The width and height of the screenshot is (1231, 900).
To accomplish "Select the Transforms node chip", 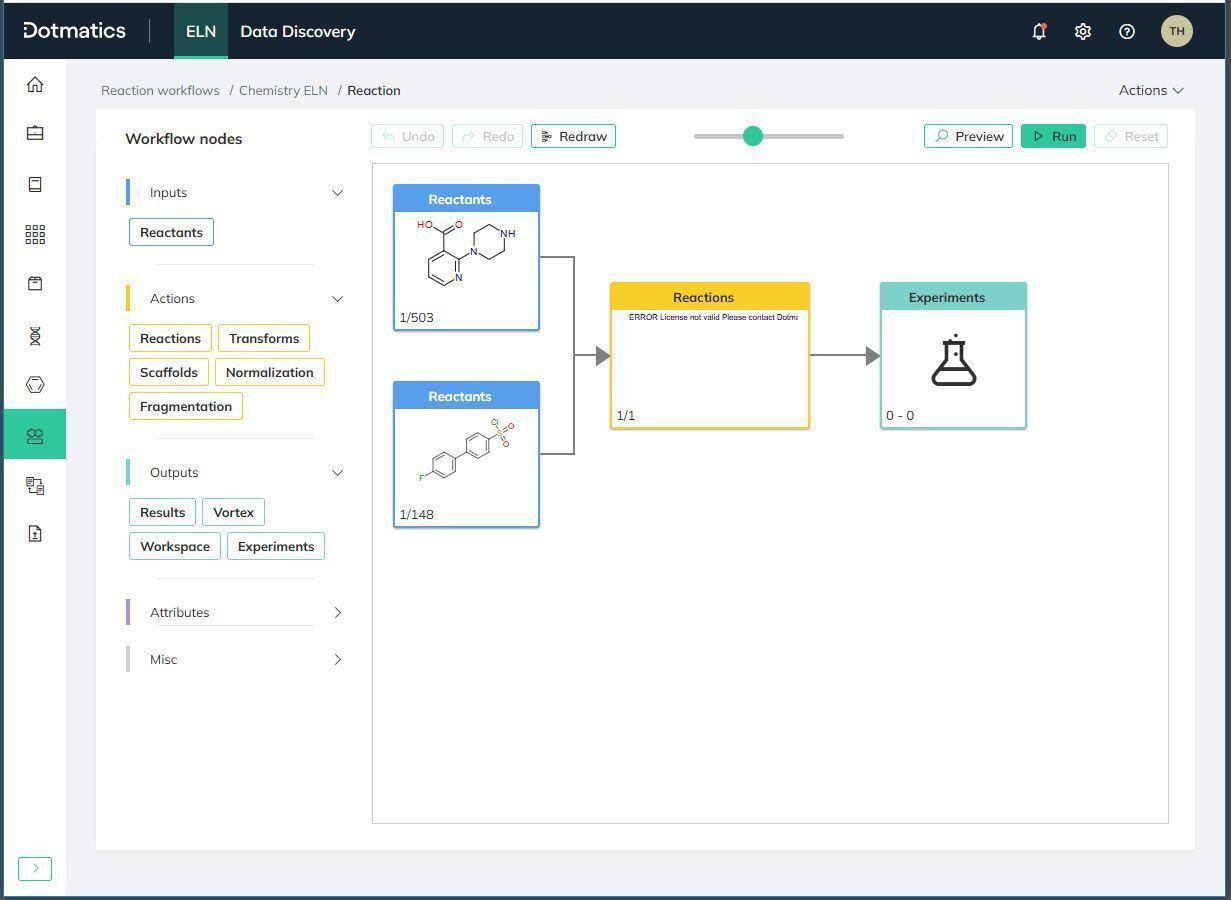I will point(264,338).
